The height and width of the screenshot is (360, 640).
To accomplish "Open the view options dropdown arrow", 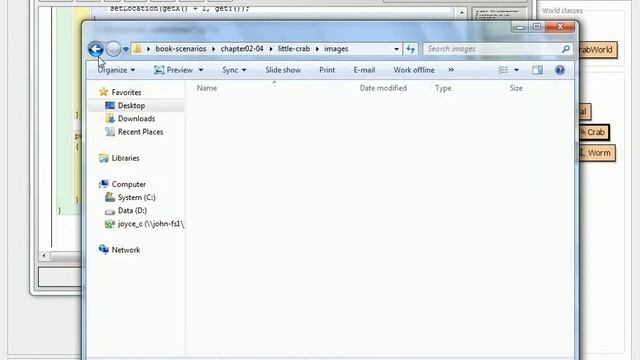I will [x=516, y=70].
